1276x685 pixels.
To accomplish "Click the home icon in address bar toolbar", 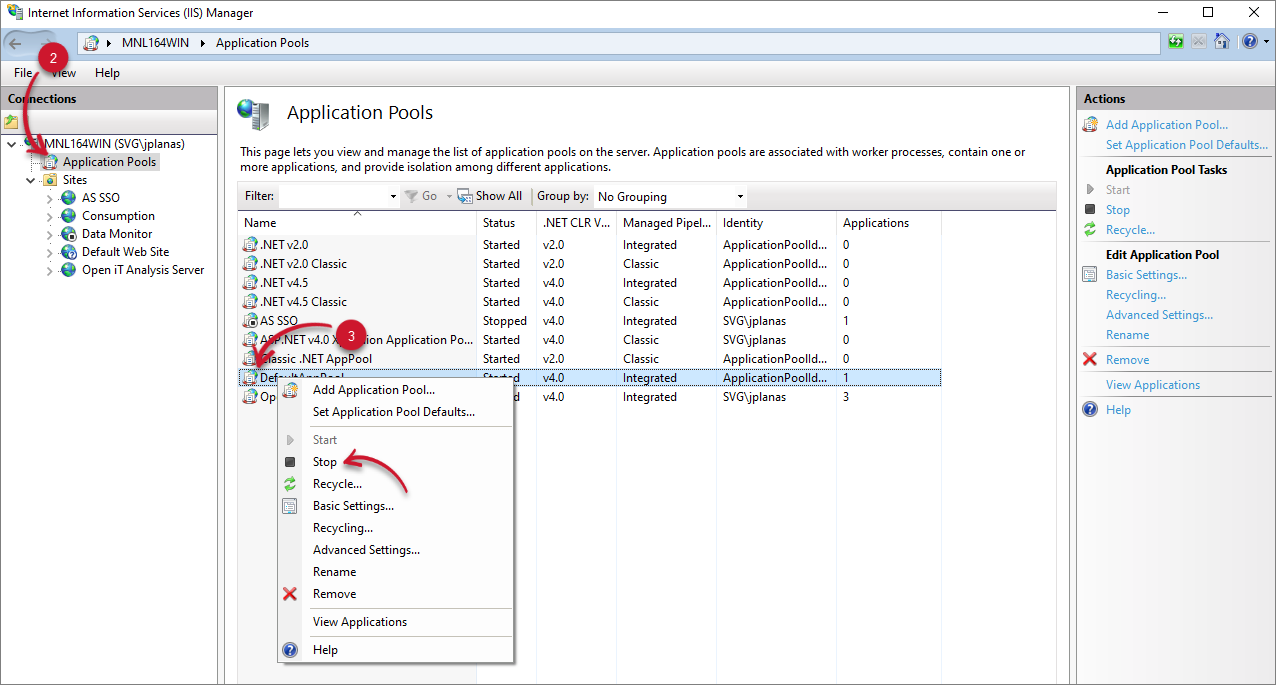I will pyautogui.click(x=1221, y=42).
